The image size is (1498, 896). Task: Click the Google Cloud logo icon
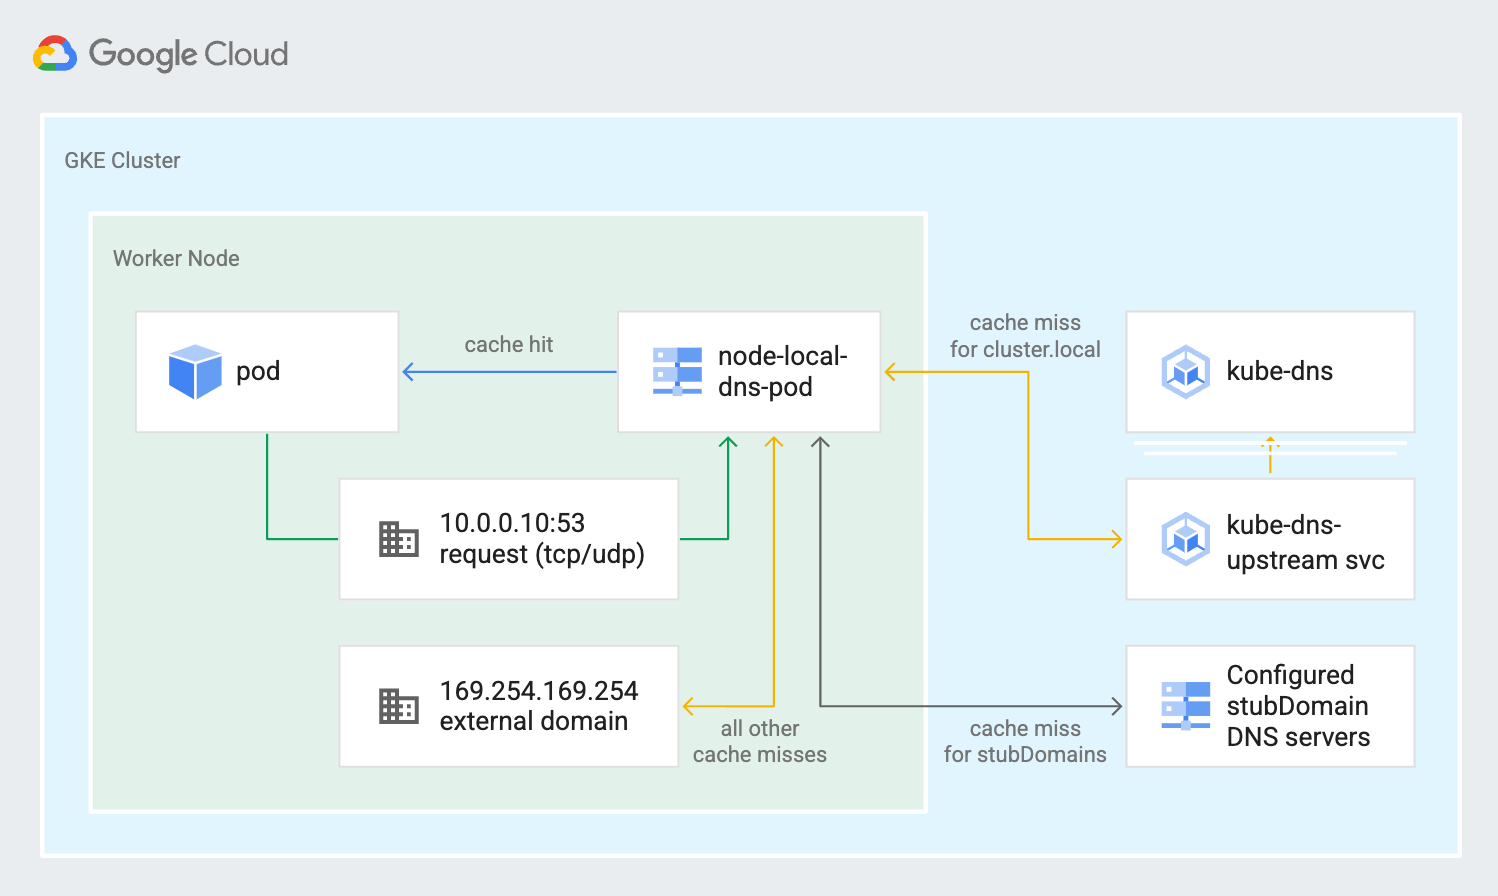click(55, 54)
